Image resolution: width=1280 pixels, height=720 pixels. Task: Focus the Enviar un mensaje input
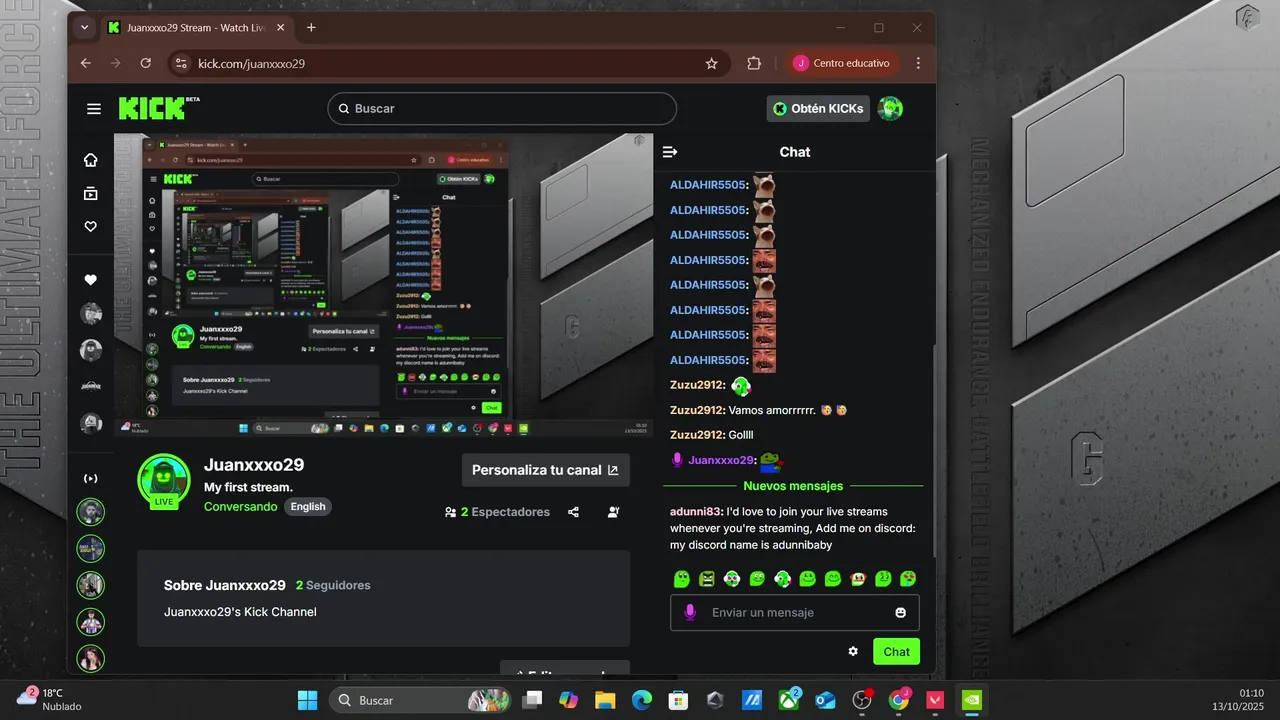point(795,612)
